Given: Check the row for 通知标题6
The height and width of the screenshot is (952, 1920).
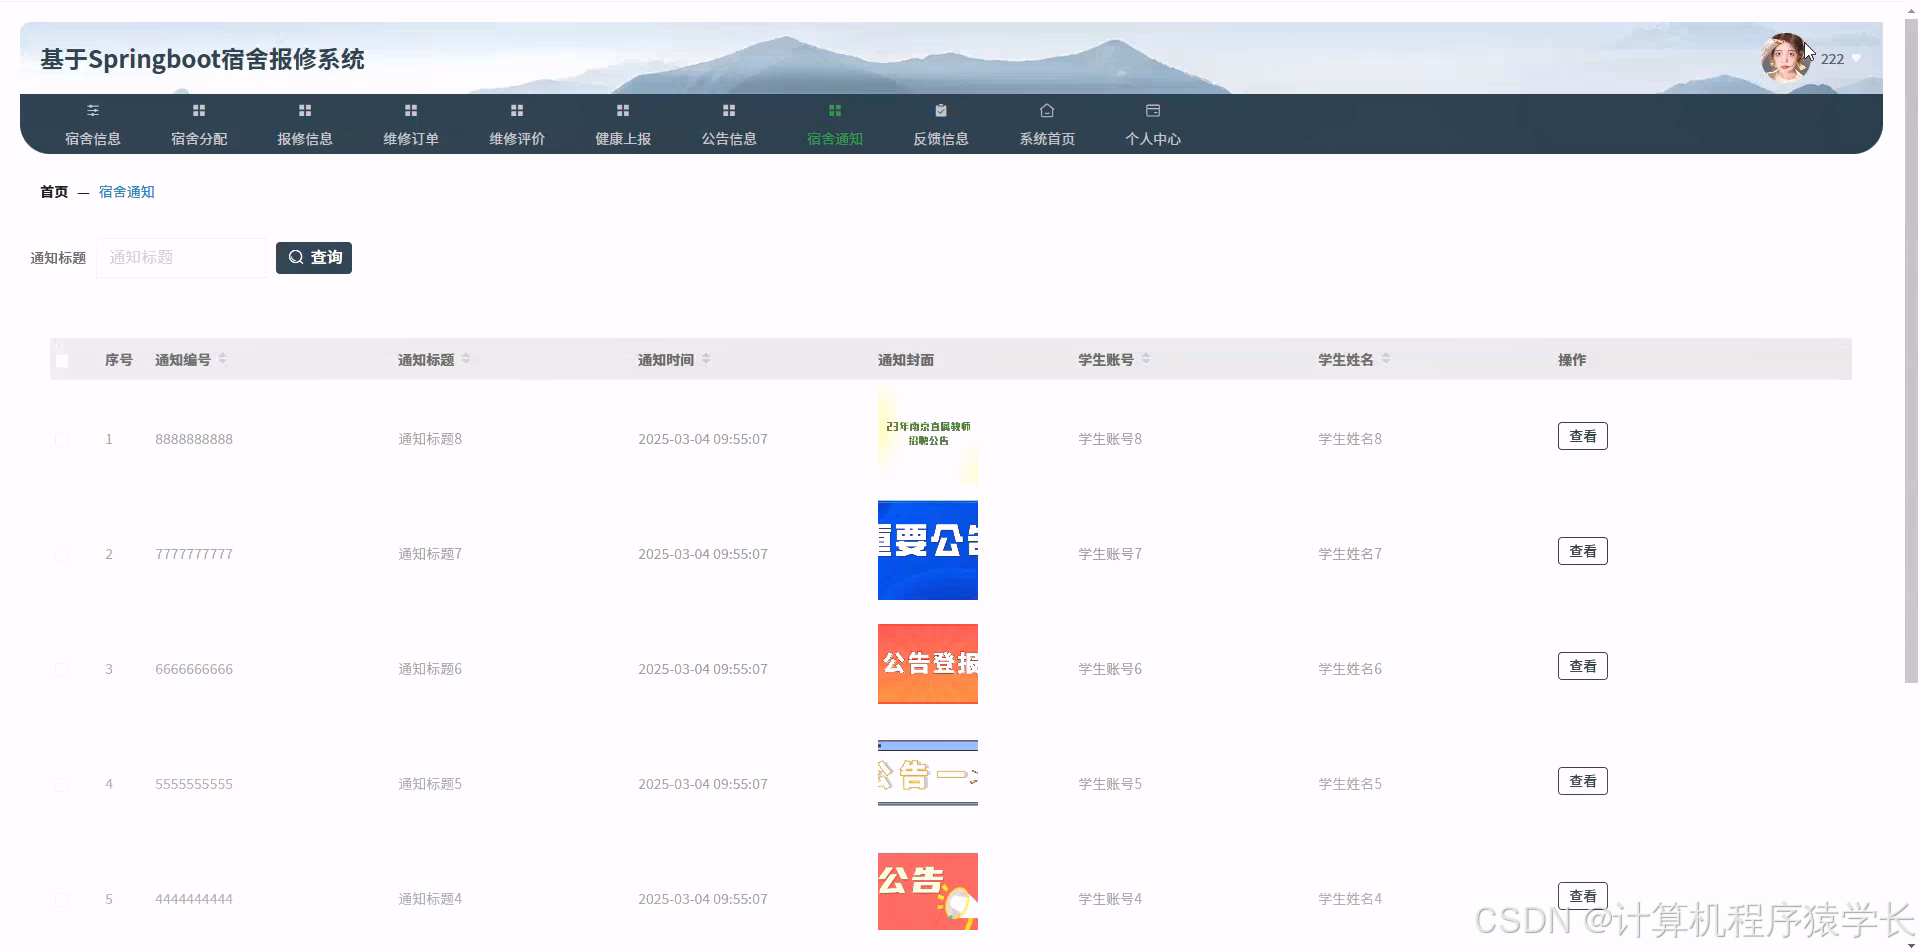Looking at the screenshot, I should pos(63,669).
